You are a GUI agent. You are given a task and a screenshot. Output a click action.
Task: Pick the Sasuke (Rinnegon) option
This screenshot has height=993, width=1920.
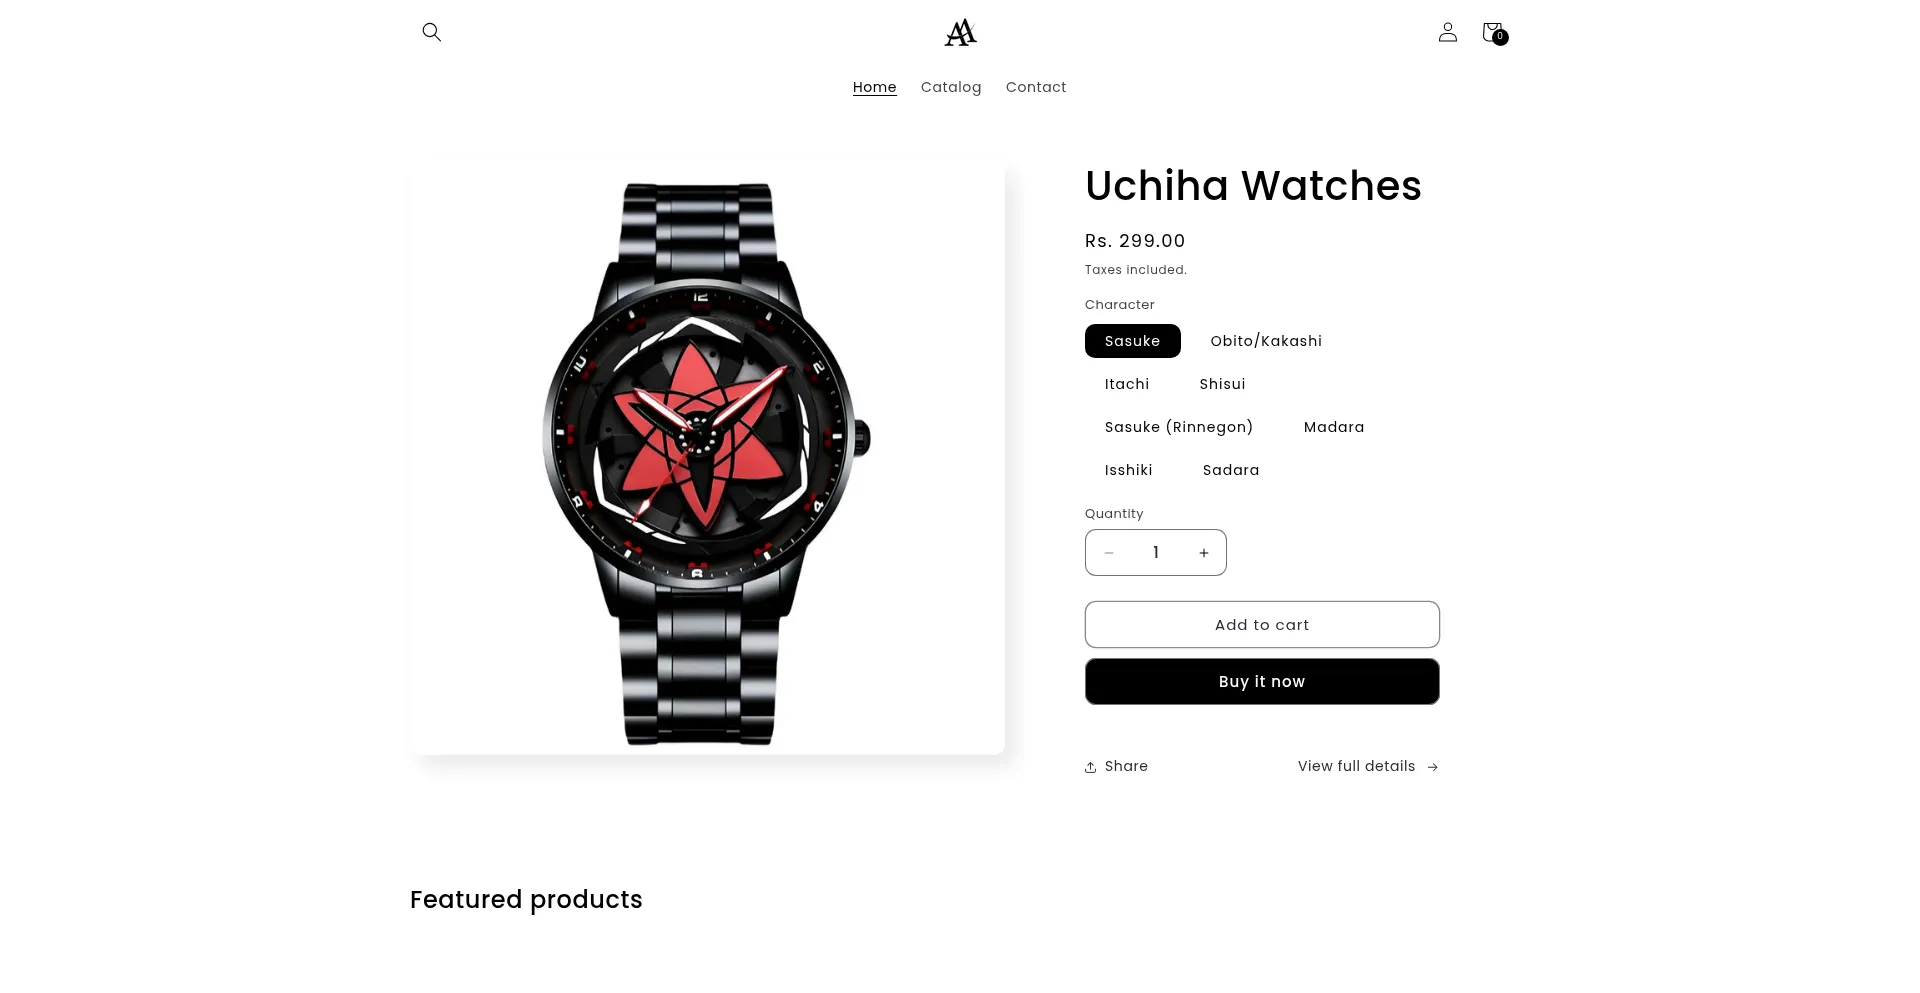(x=1179, y=427)
